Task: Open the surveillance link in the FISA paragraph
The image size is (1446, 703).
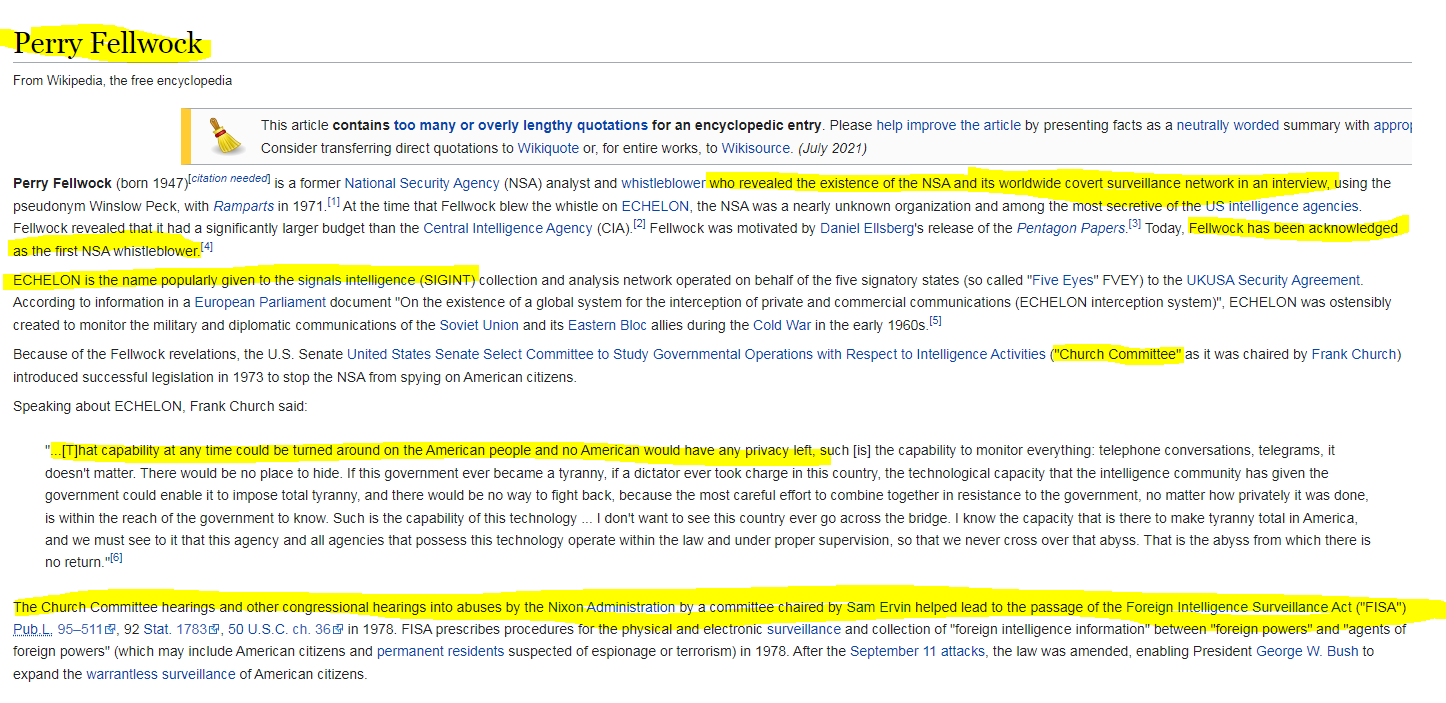Action: pyautogui.click(x=803, y=630)
